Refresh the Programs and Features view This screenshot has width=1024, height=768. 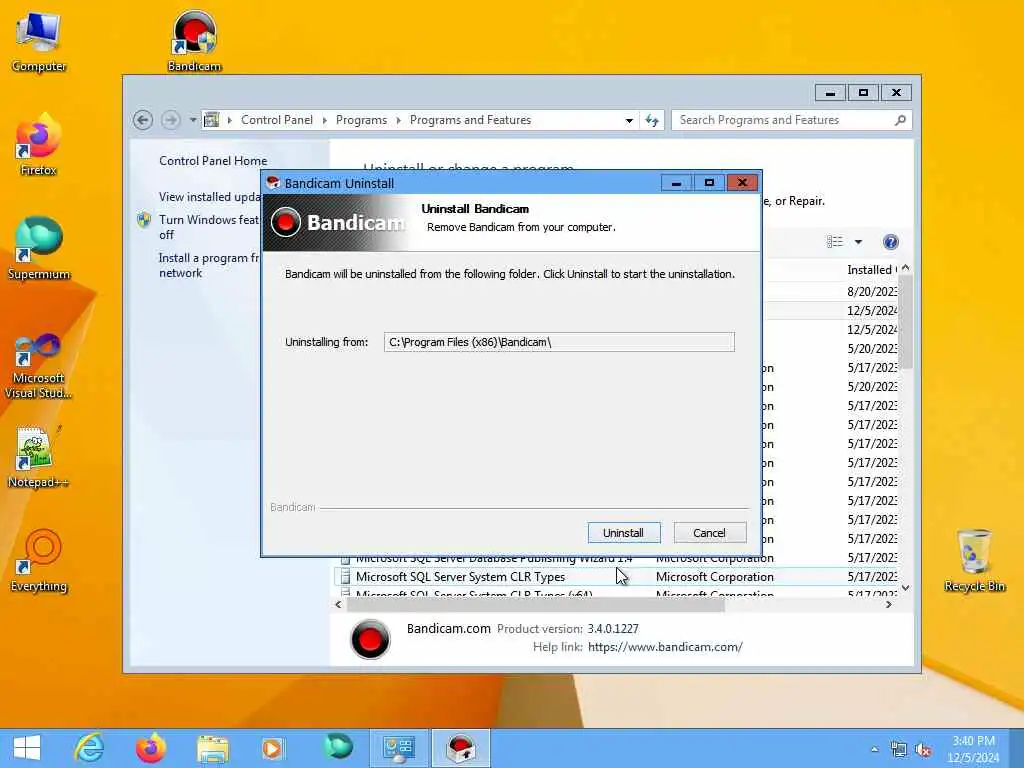coord(652,120)
